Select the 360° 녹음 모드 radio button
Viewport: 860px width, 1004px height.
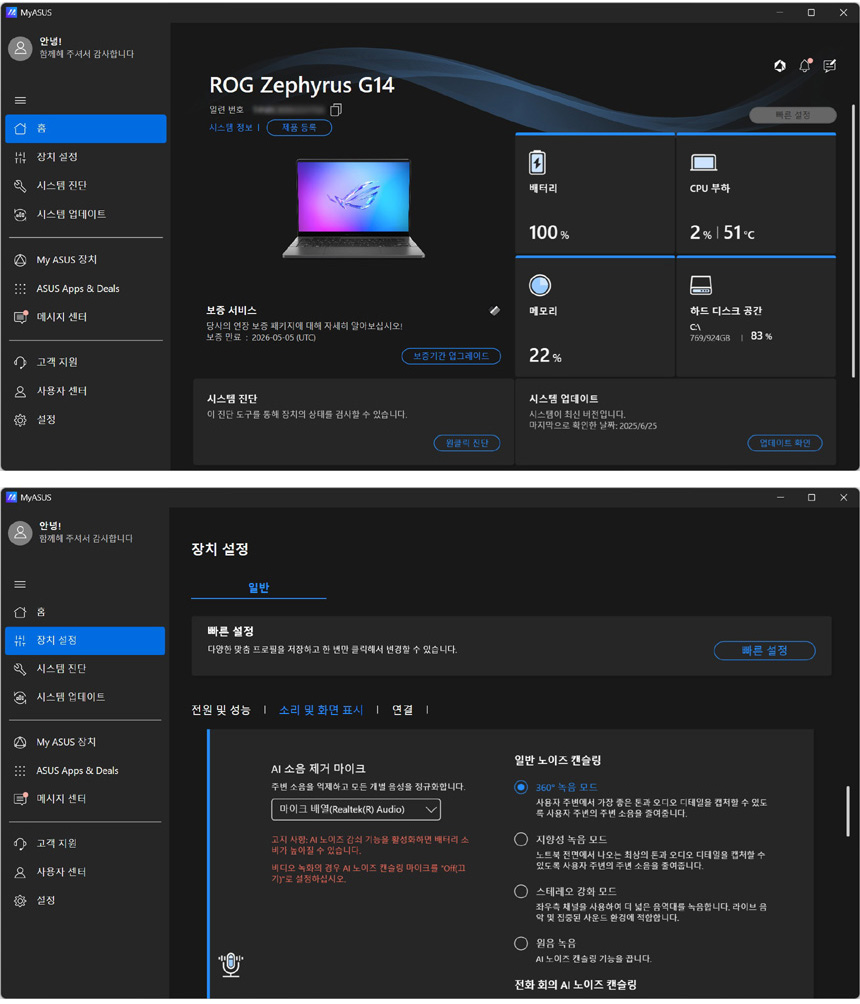[521, 787]
